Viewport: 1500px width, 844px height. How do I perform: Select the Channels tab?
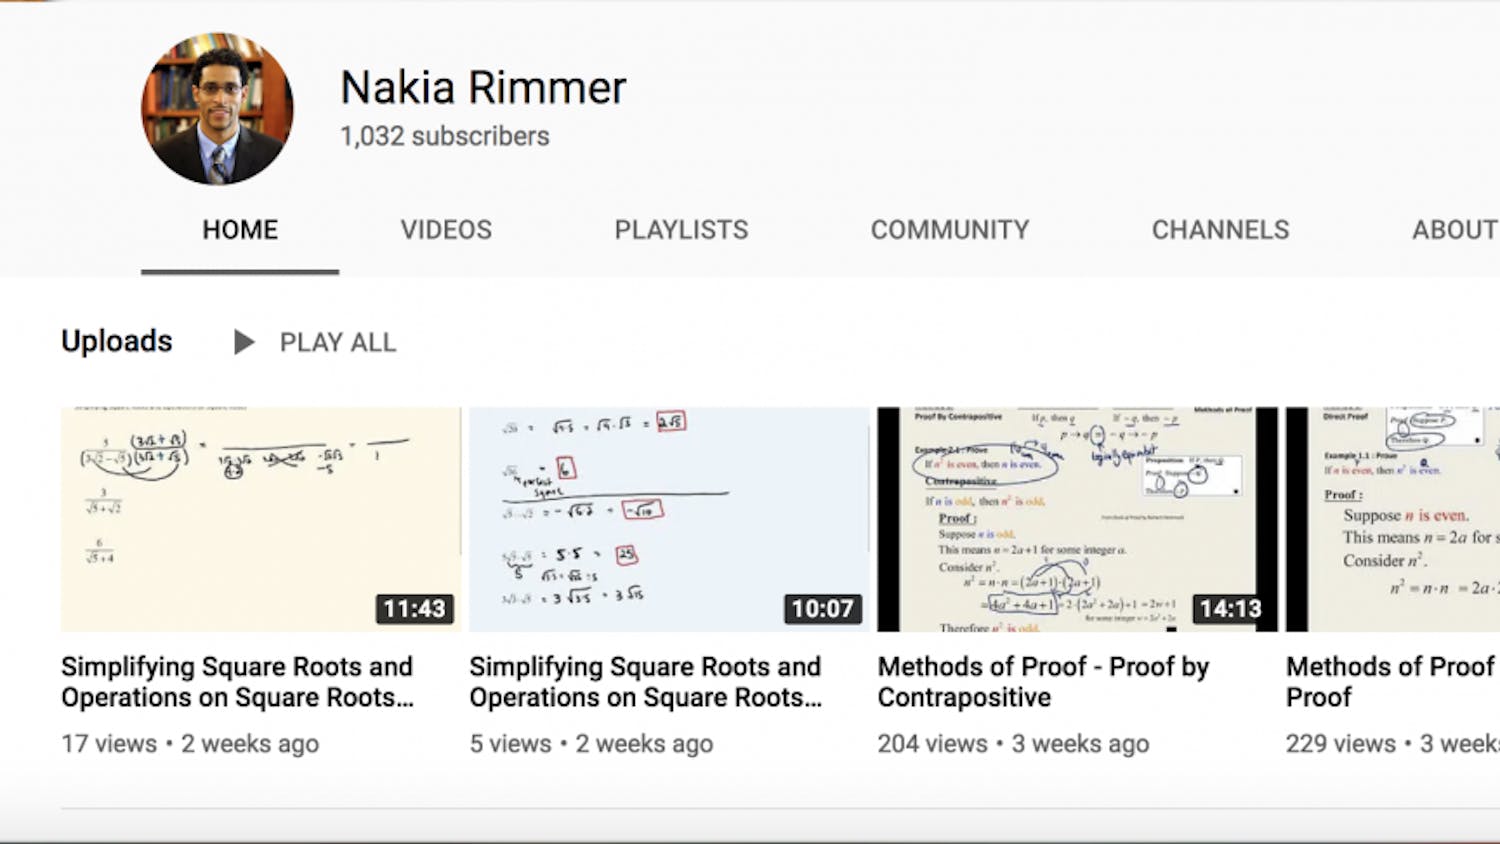(1220, 230)
